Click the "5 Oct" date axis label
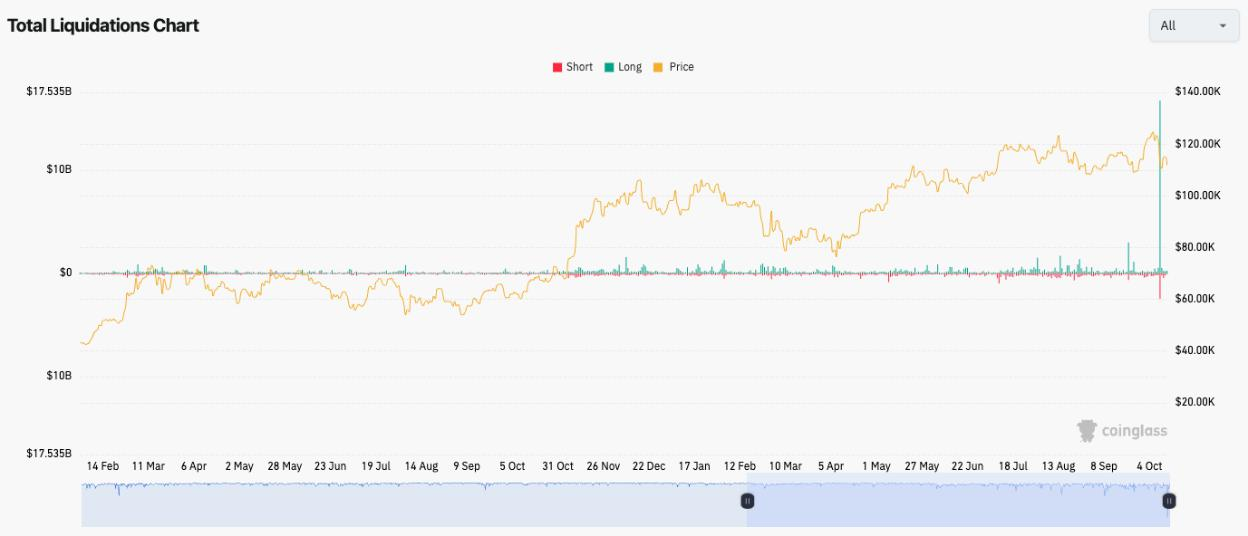This screenshot has width=1248, height=536. [513, 466]
